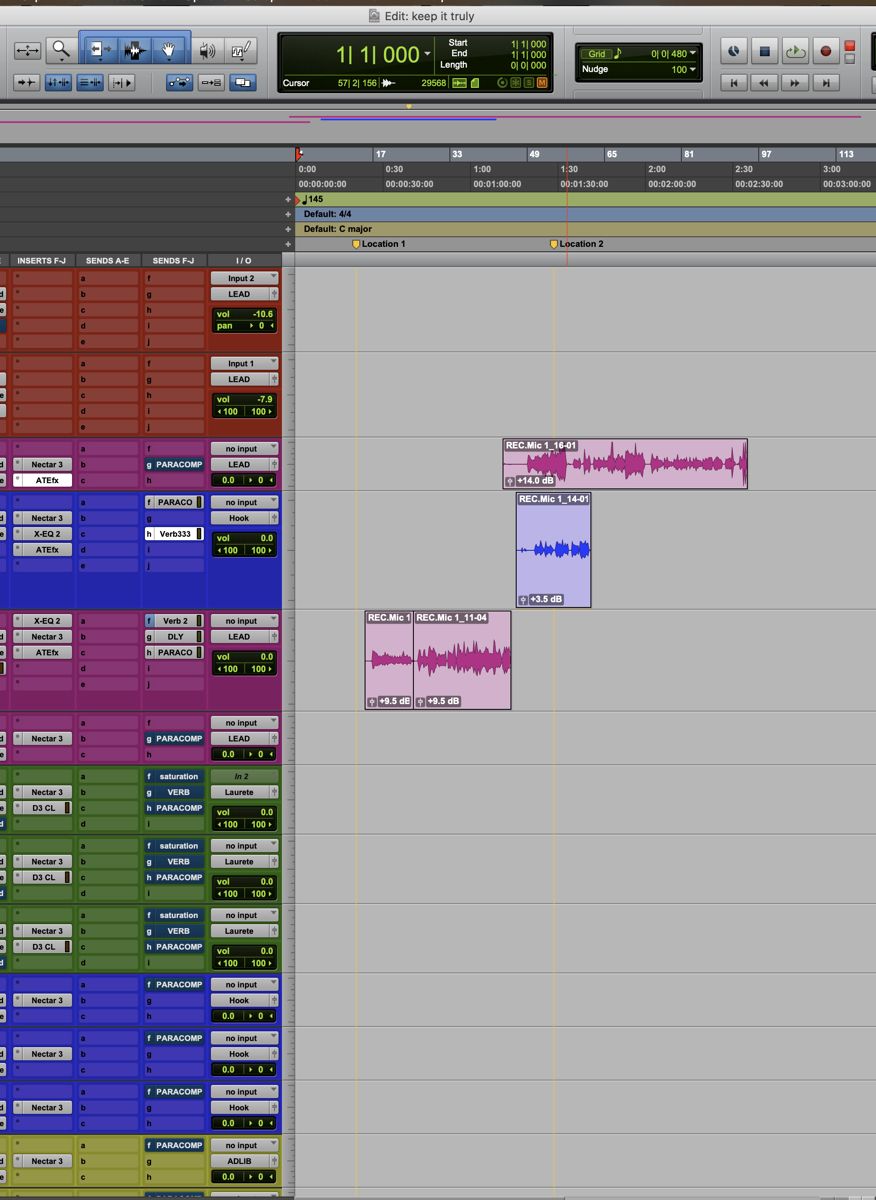This screenshot has height=1200, width=876.
Task: Open the Grid value dropdown
Action: (x=692, y=53)
